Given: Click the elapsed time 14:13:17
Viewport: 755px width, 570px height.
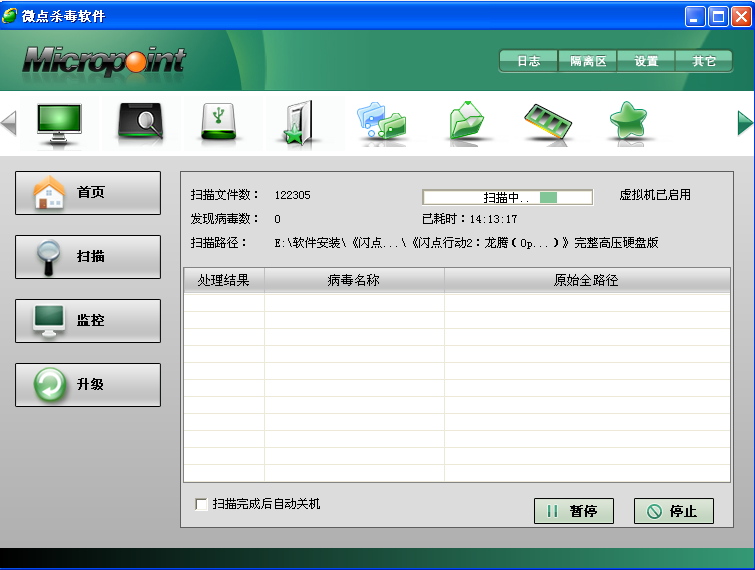Looking at the screenshot, I should point(494,220).
